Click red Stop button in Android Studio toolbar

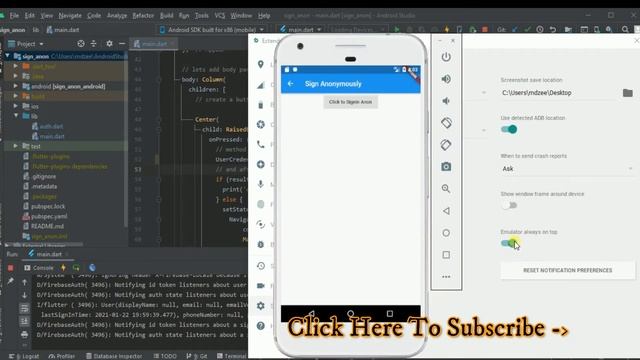485,29
